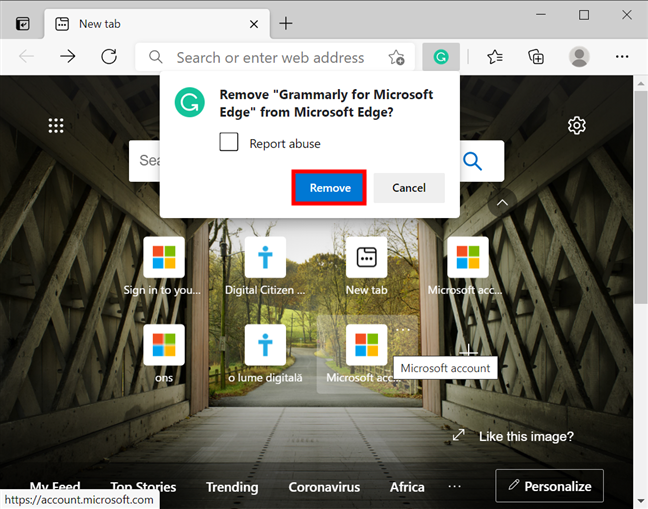Open the bottom-row 'Microsoft acc...' quick link tile
648x509 pixels.
pos(366,345)
